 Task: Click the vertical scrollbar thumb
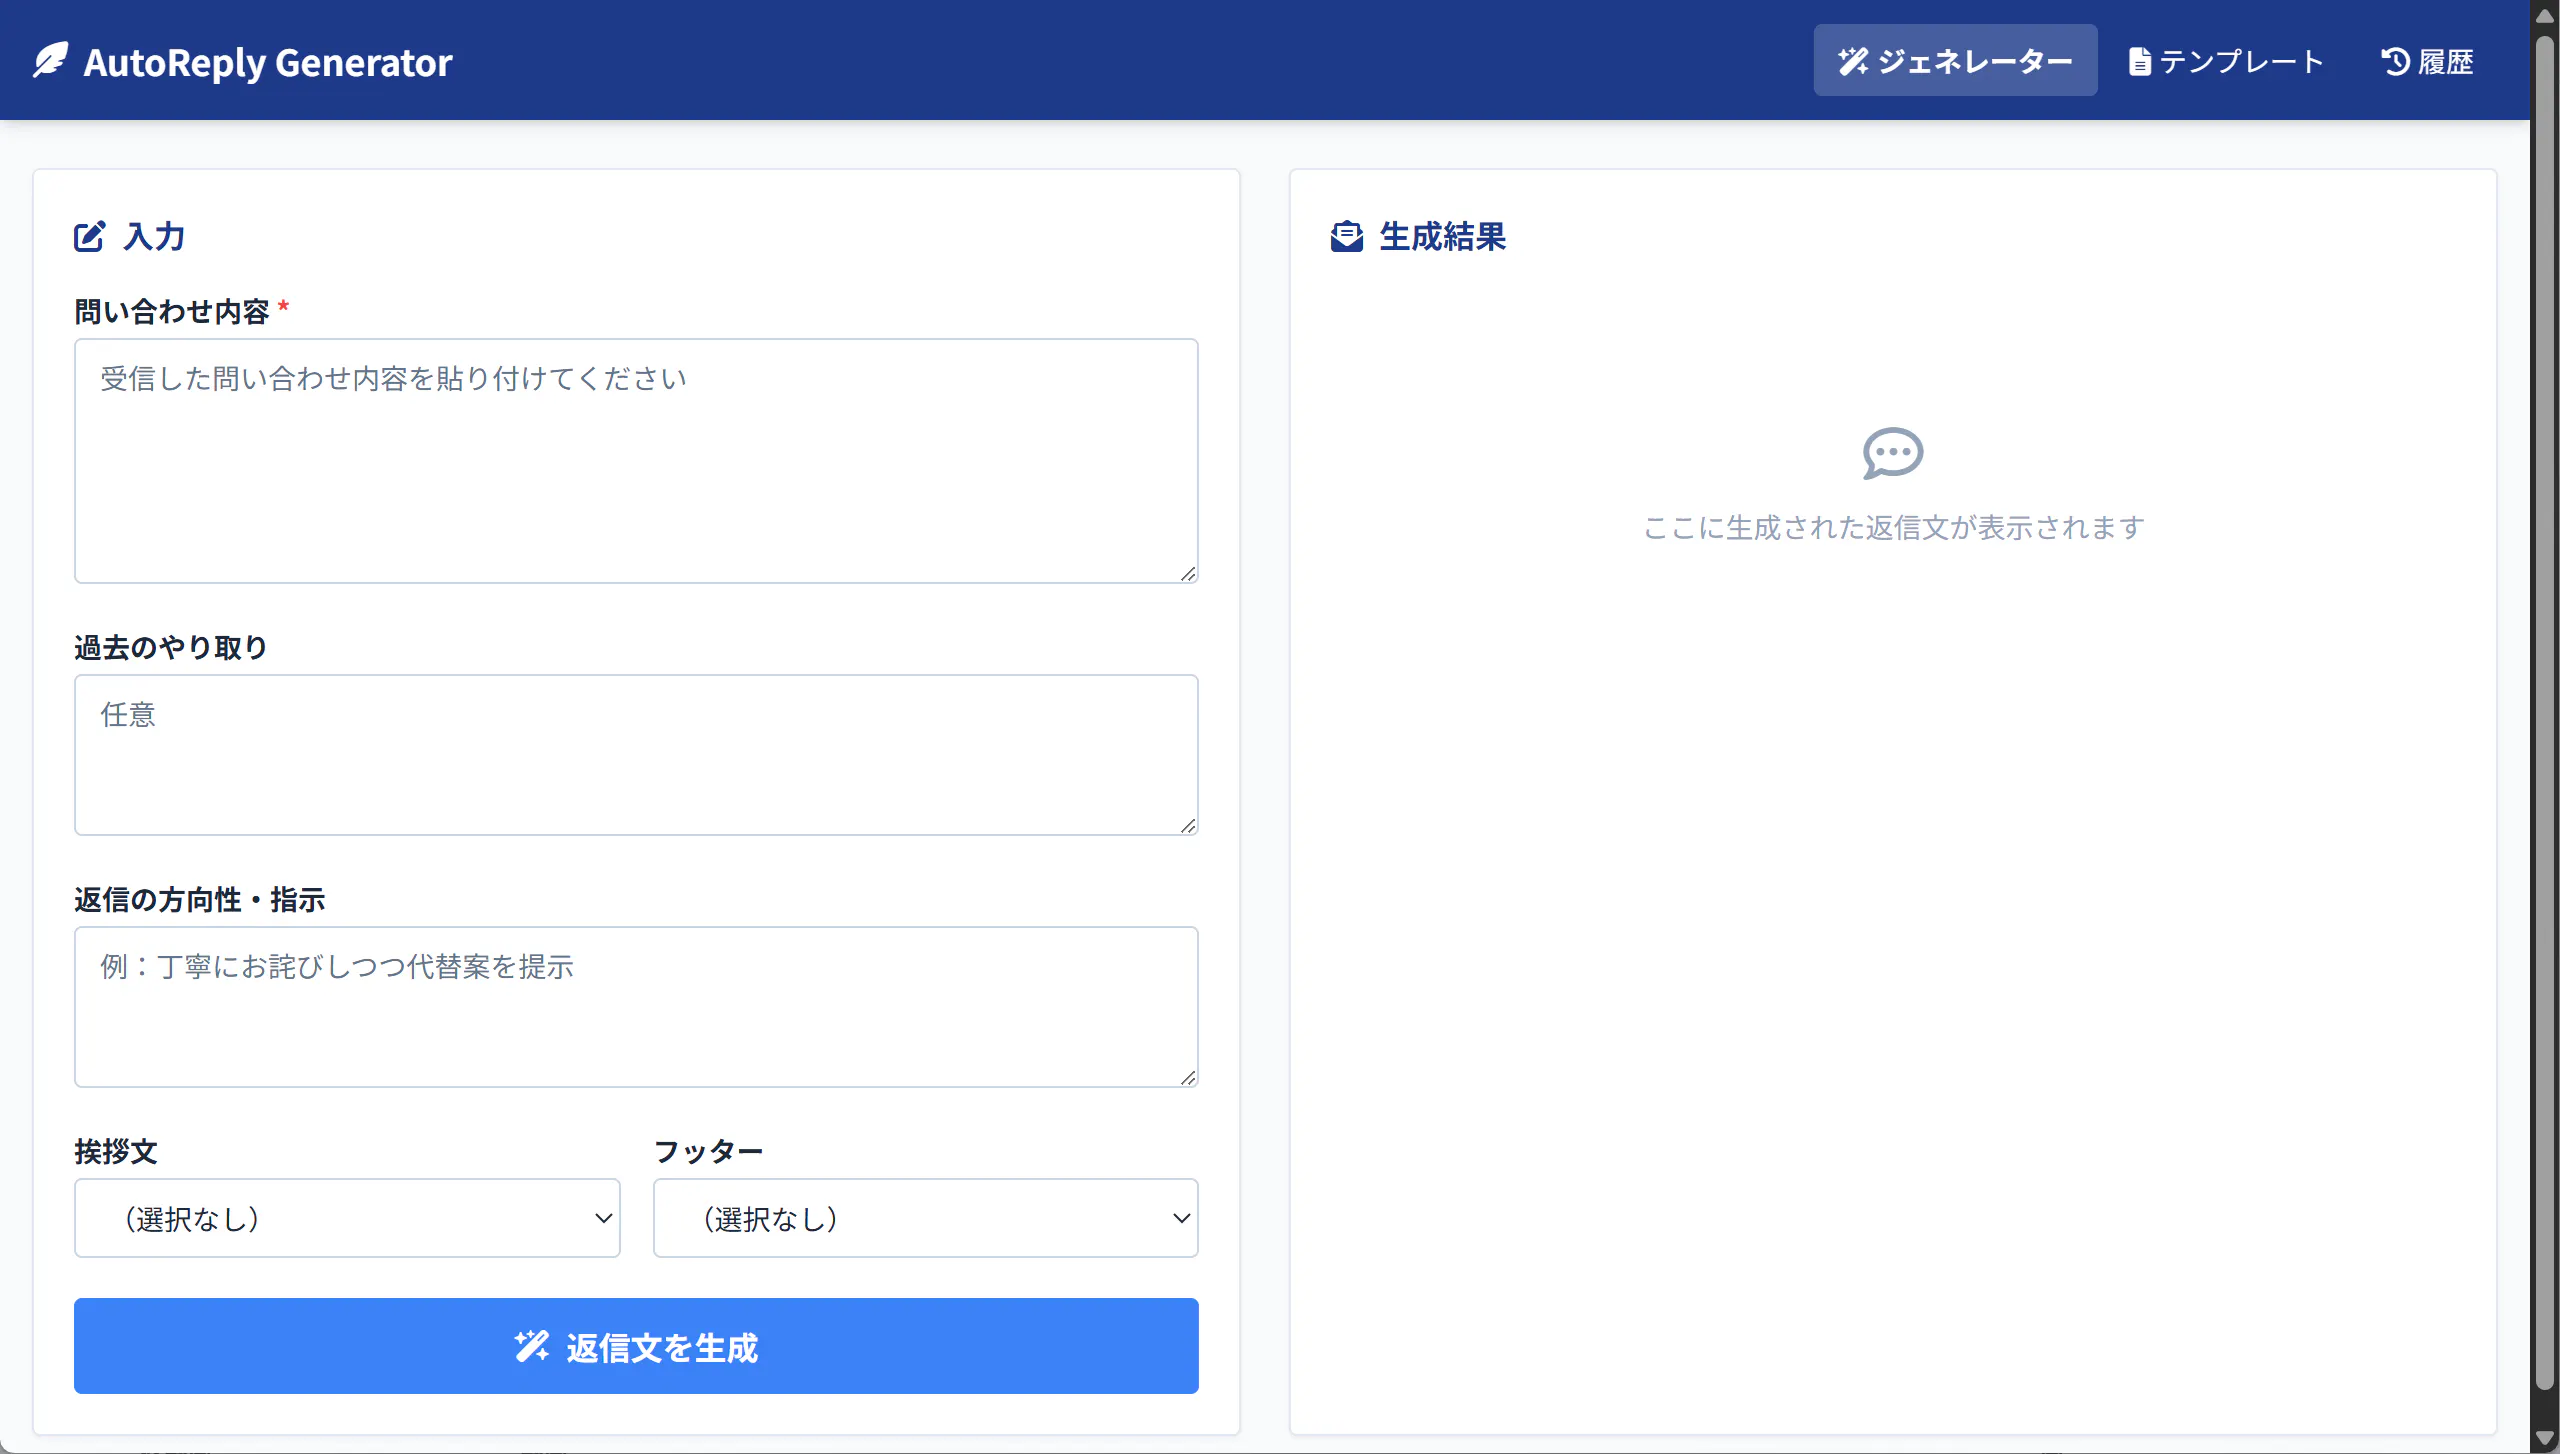pos(2545,714)
